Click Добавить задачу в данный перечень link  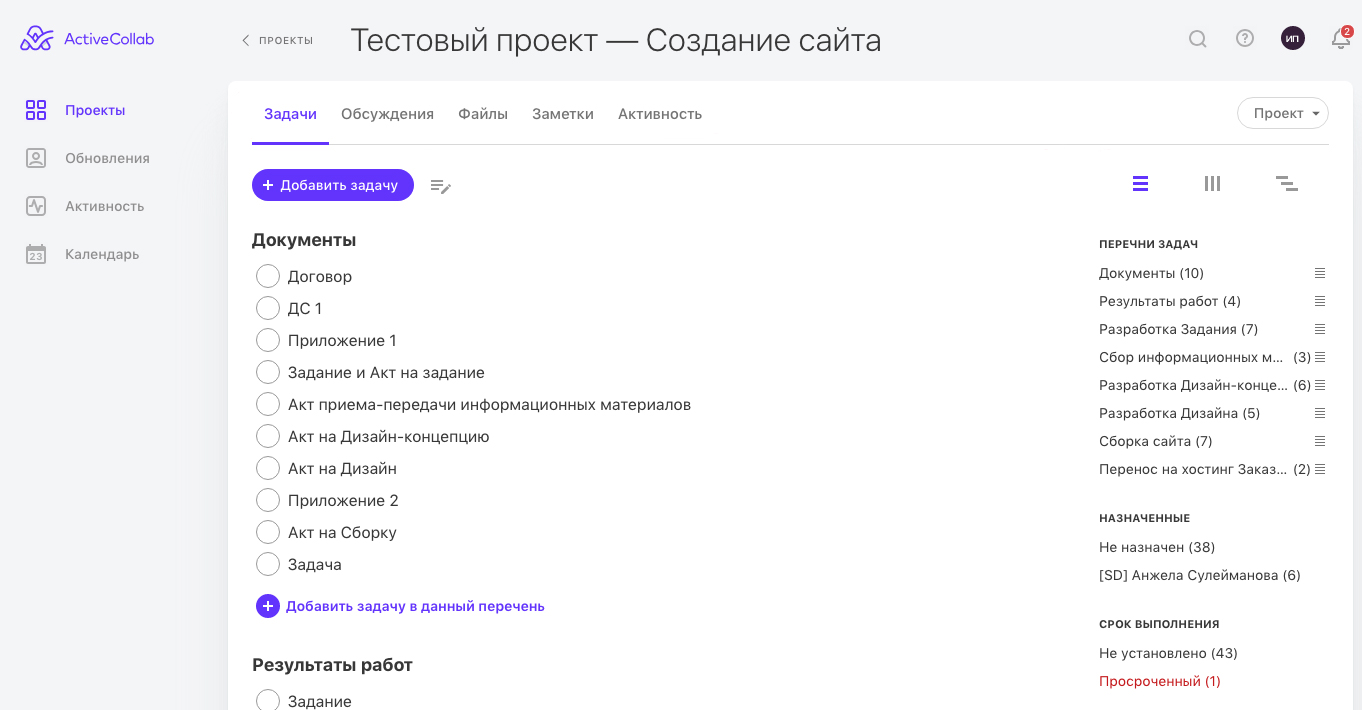tap(414, 606)
